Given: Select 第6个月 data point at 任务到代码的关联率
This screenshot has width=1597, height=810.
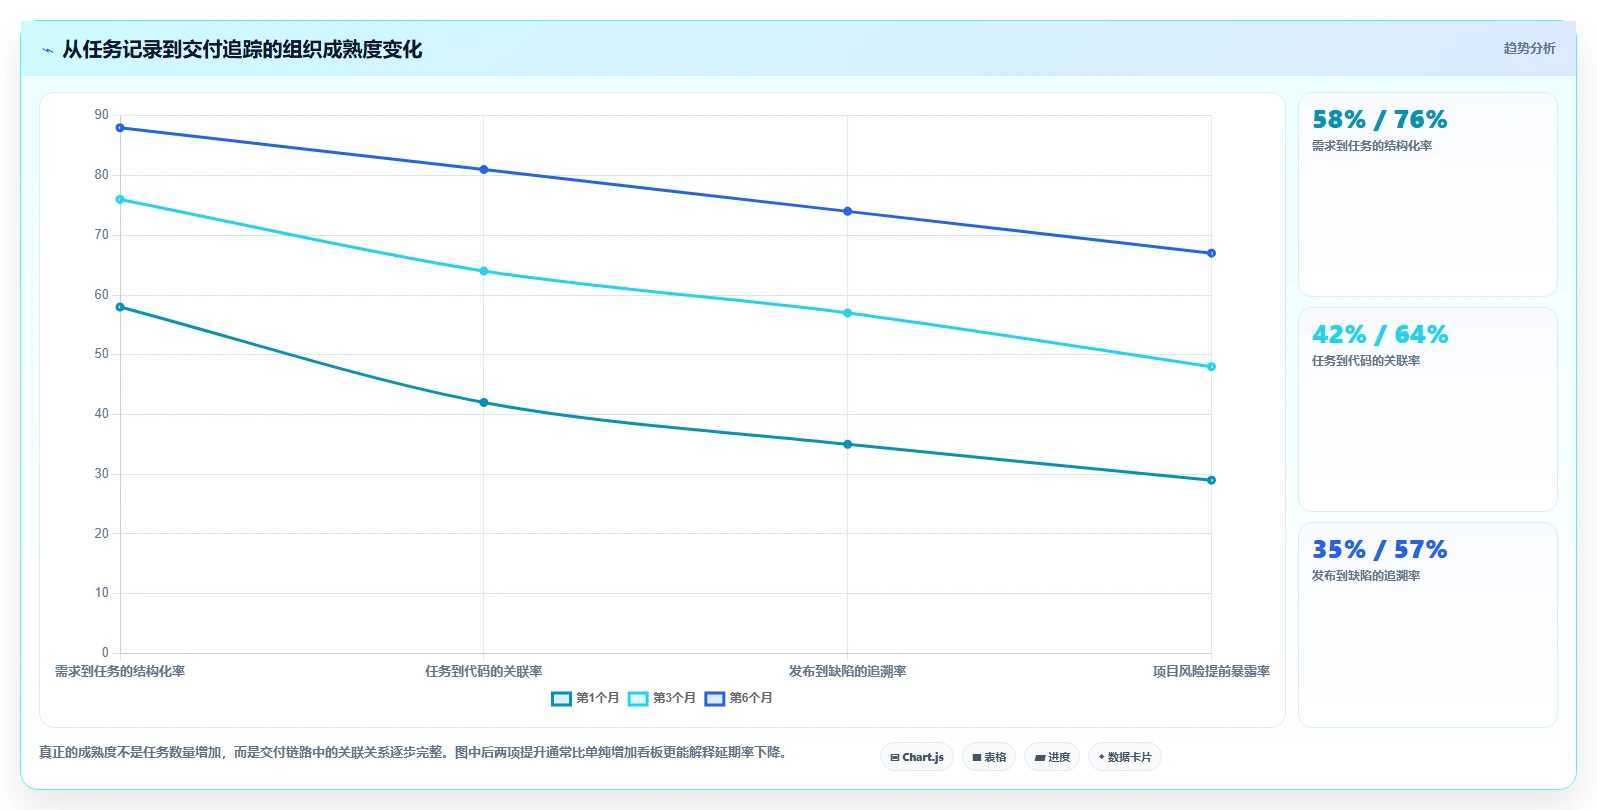Looking at the screenshot, I should 484,170.
